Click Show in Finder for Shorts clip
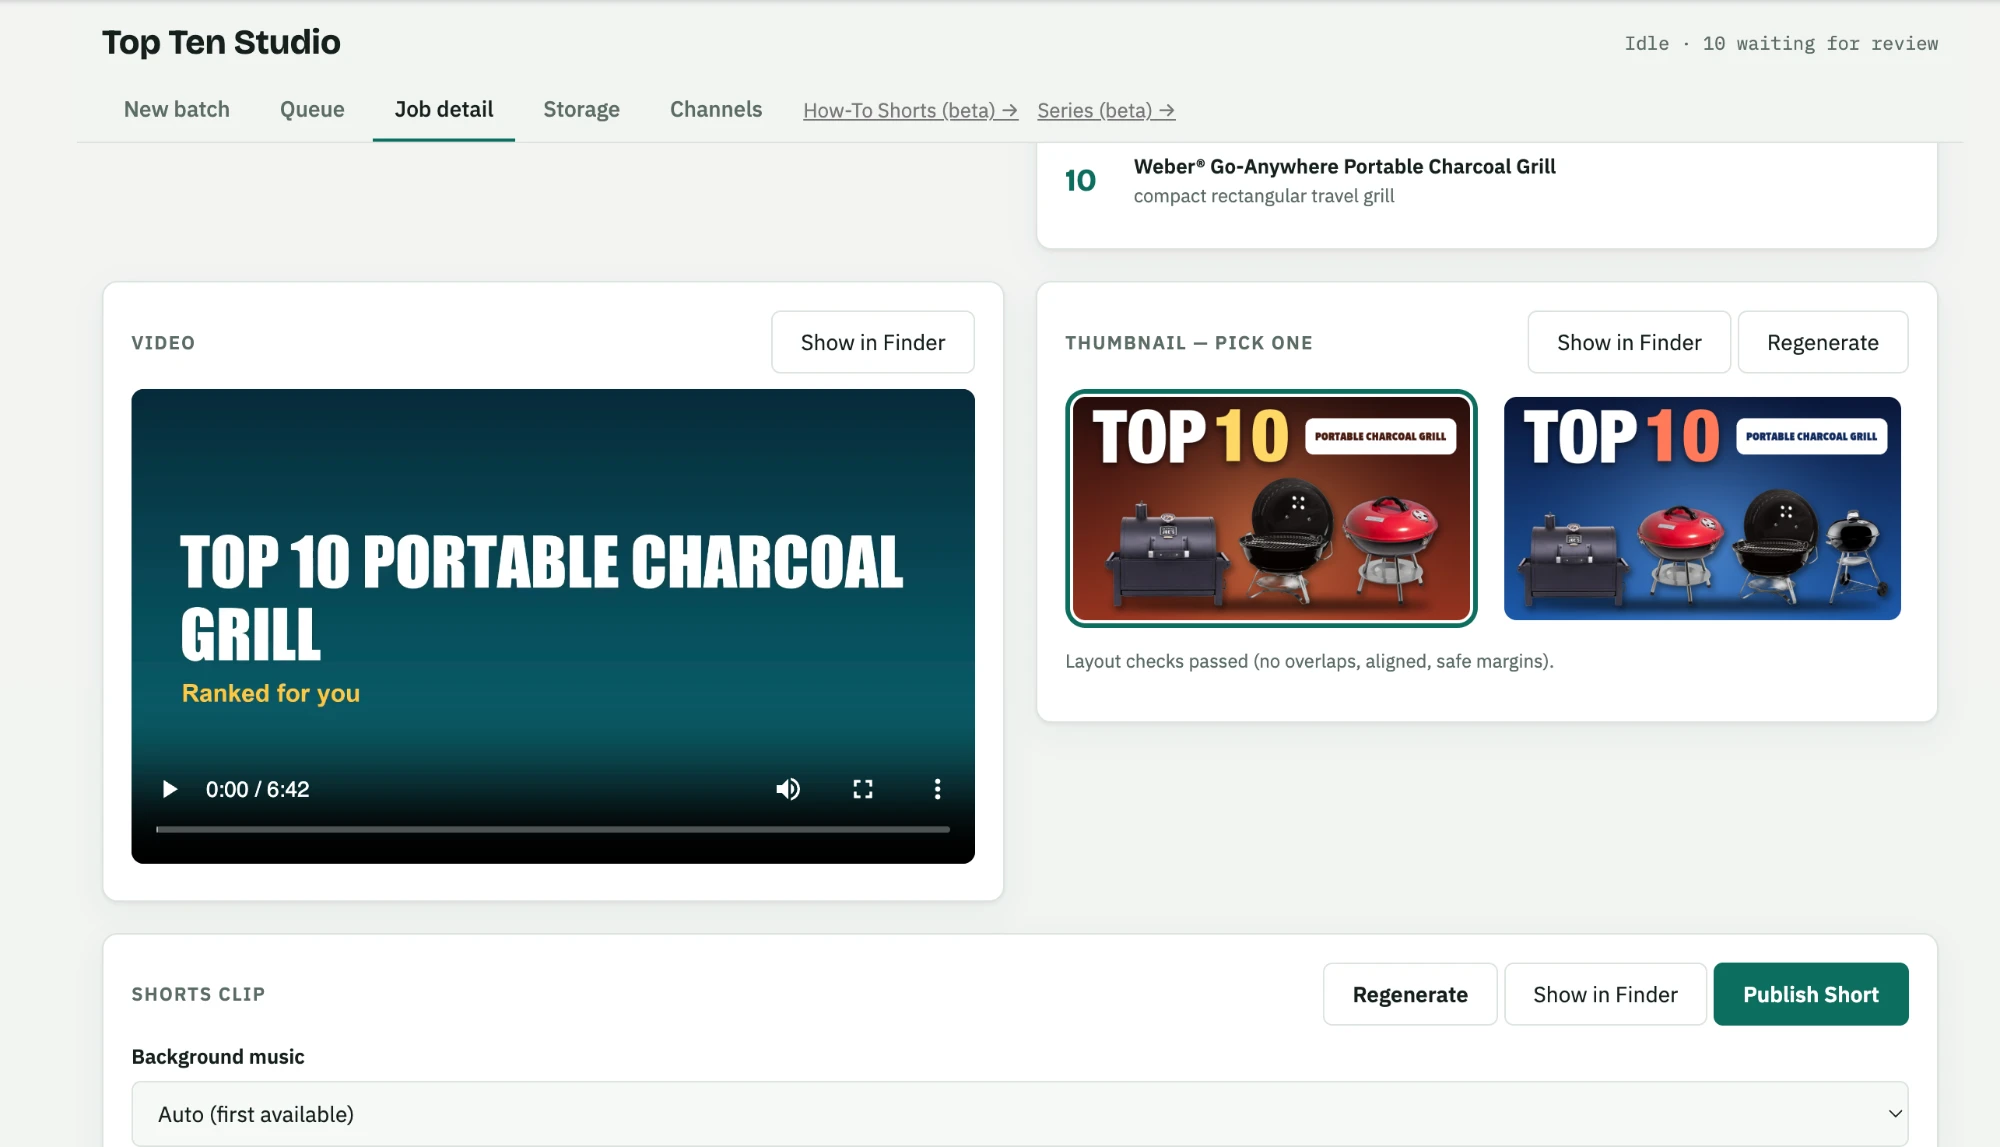This screenshot has height=1147, width=2000. click(1605, 995)
